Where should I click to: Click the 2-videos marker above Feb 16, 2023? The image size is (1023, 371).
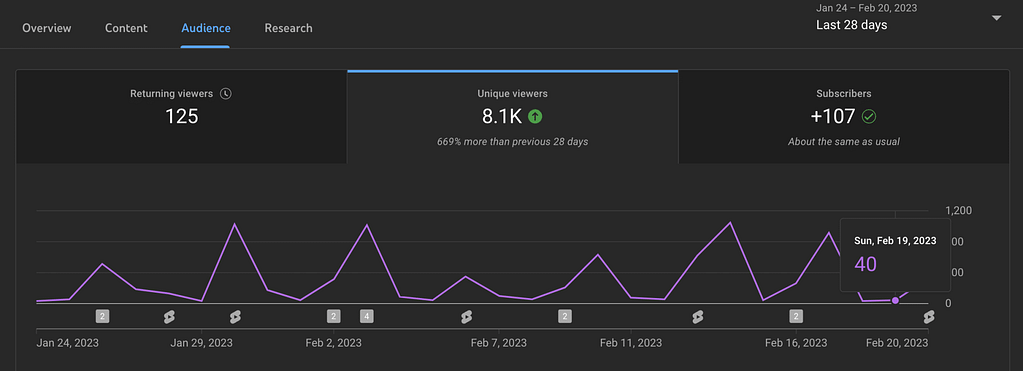coord(796,316)
